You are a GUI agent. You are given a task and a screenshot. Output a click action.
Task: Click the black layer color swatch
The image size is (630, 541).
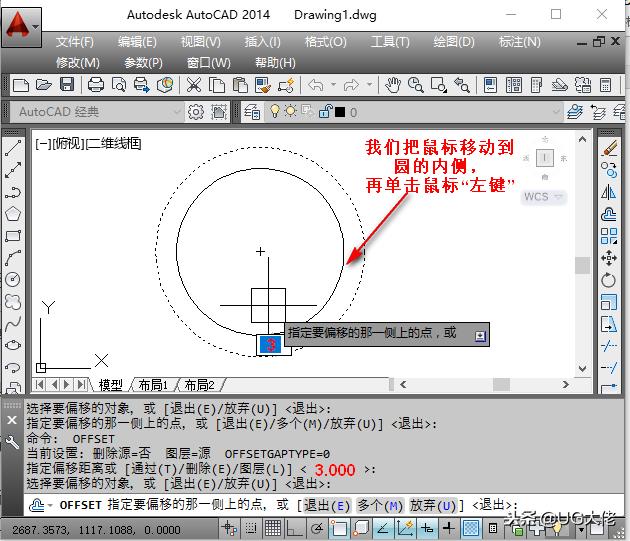(339, 112)
